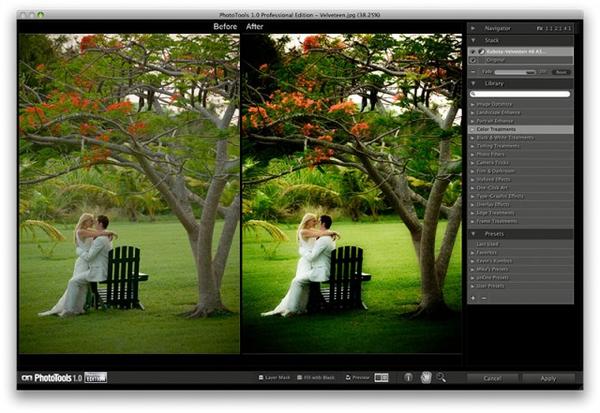
Task: Click the Library search field
Action: 520,94
